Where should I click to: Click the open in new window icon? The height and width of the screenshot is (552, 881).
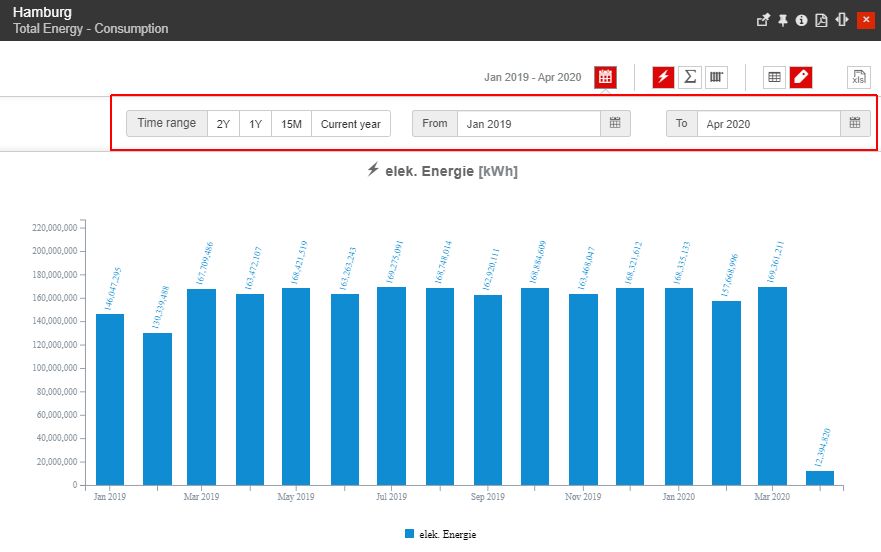click(763, 20)
